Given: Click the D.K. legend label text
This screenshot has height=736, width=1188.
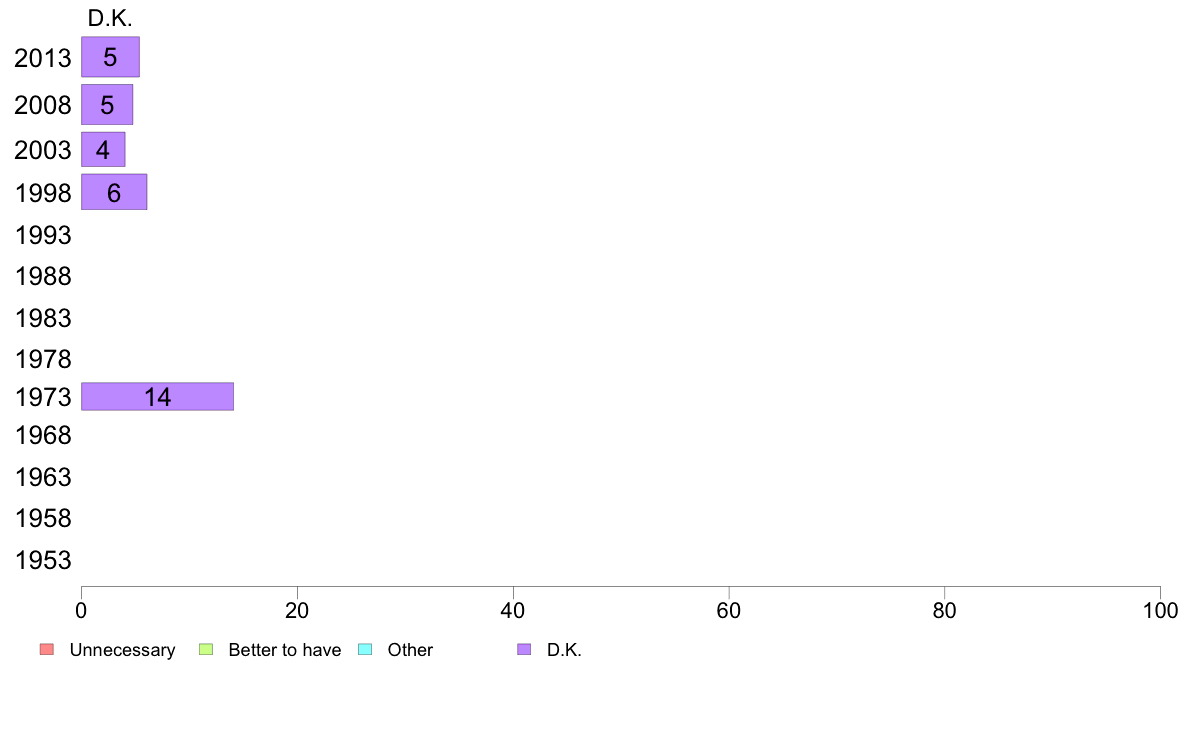Looking at the screenshot, I should pyautogui.click(x=564, y=650).
